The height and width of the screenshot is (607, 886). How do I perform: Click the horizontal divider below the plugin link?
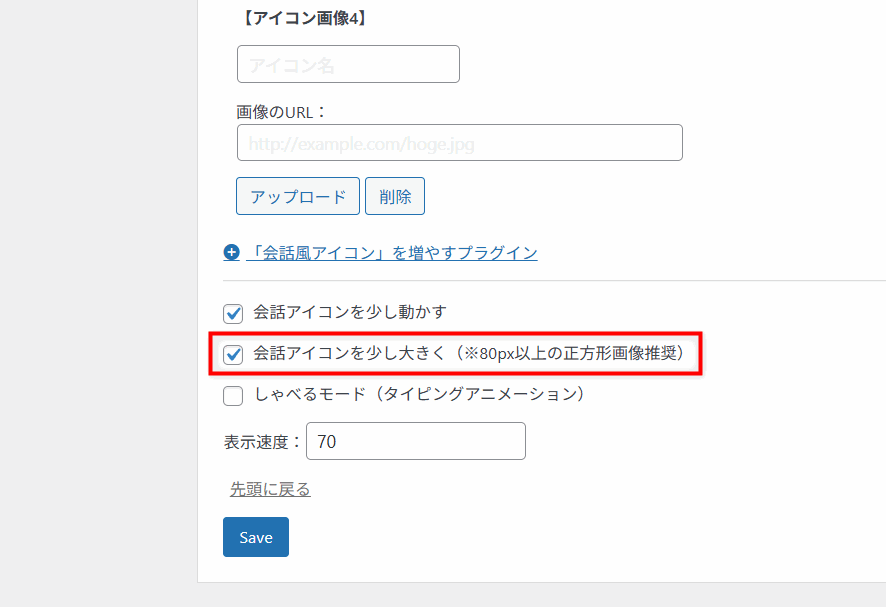click(x=554, y=280)
